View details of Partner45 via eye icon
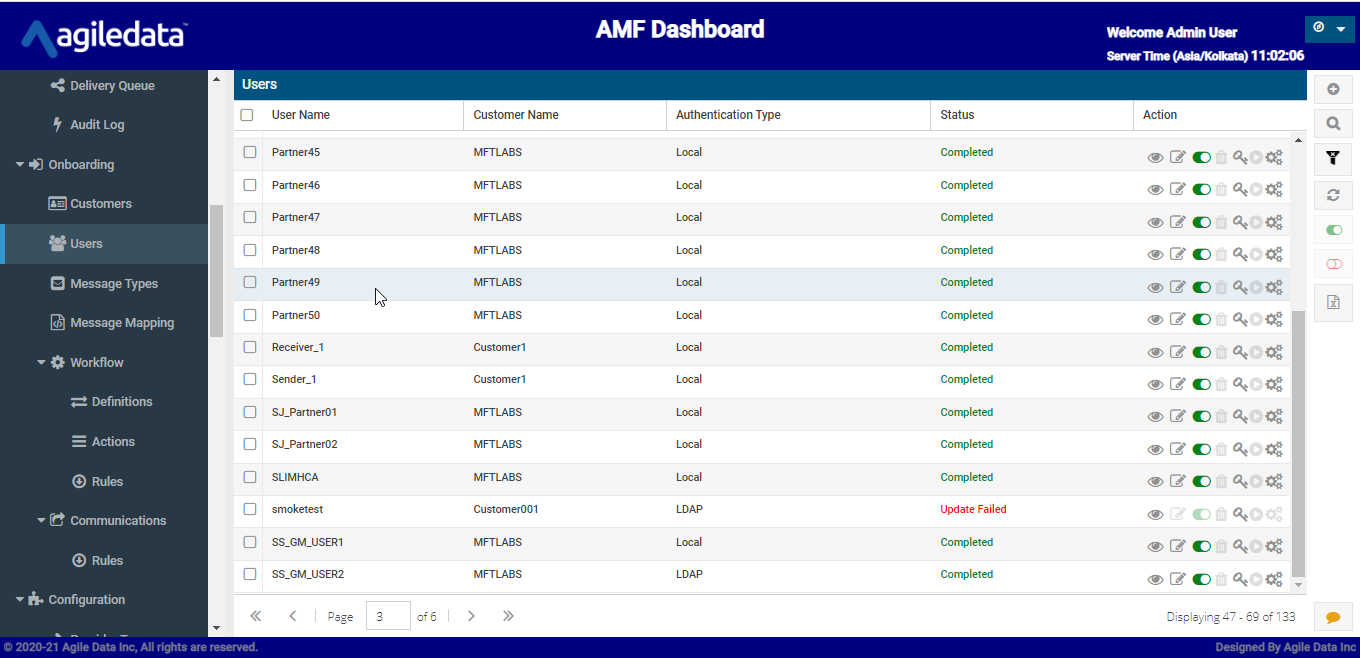 tap(1155, 158)
